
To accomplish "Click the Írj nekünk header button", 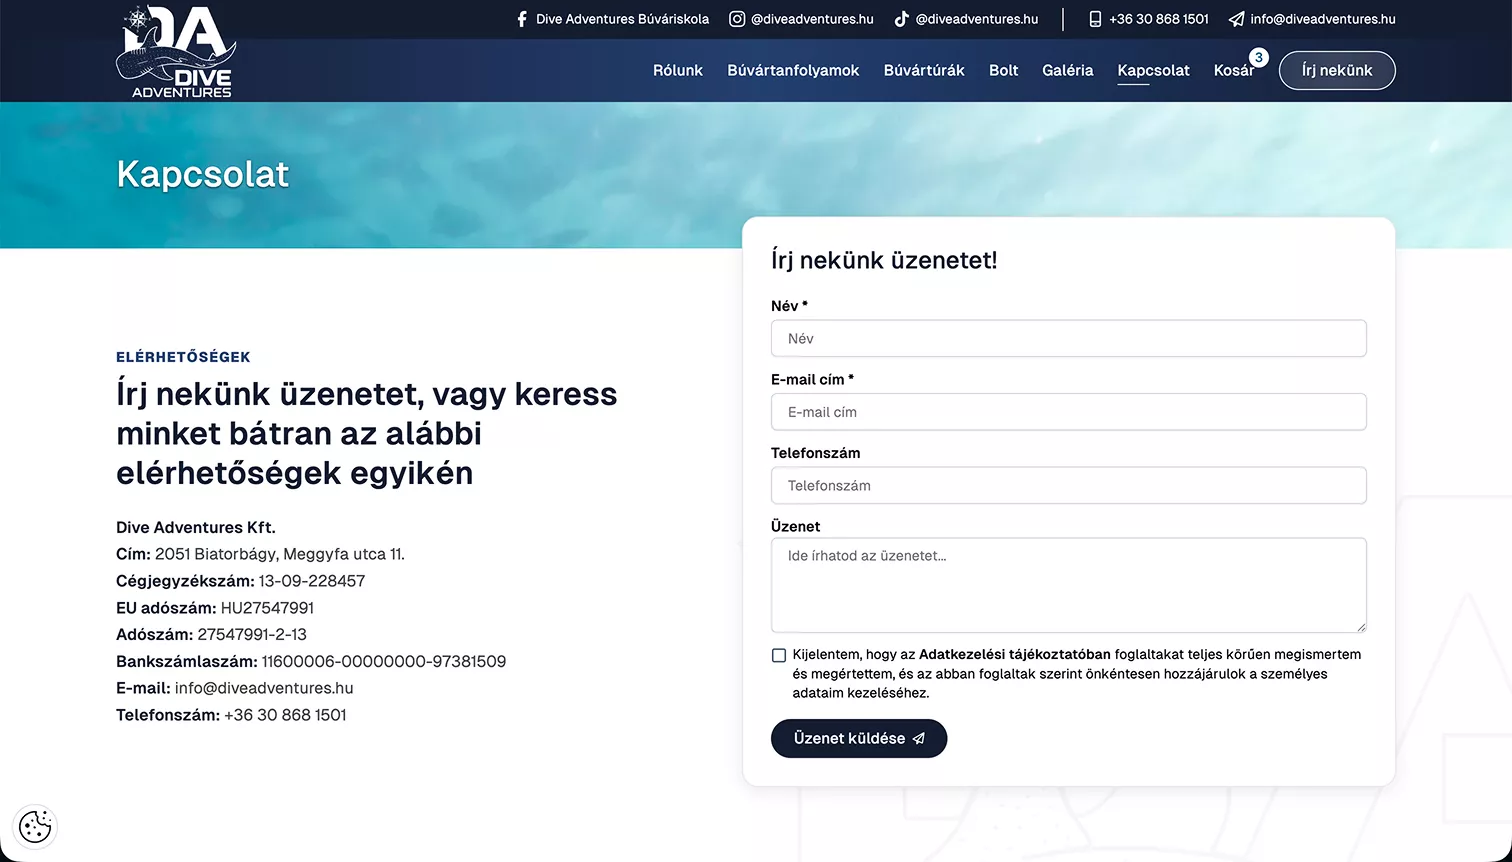I will [x=1337, y=70].
